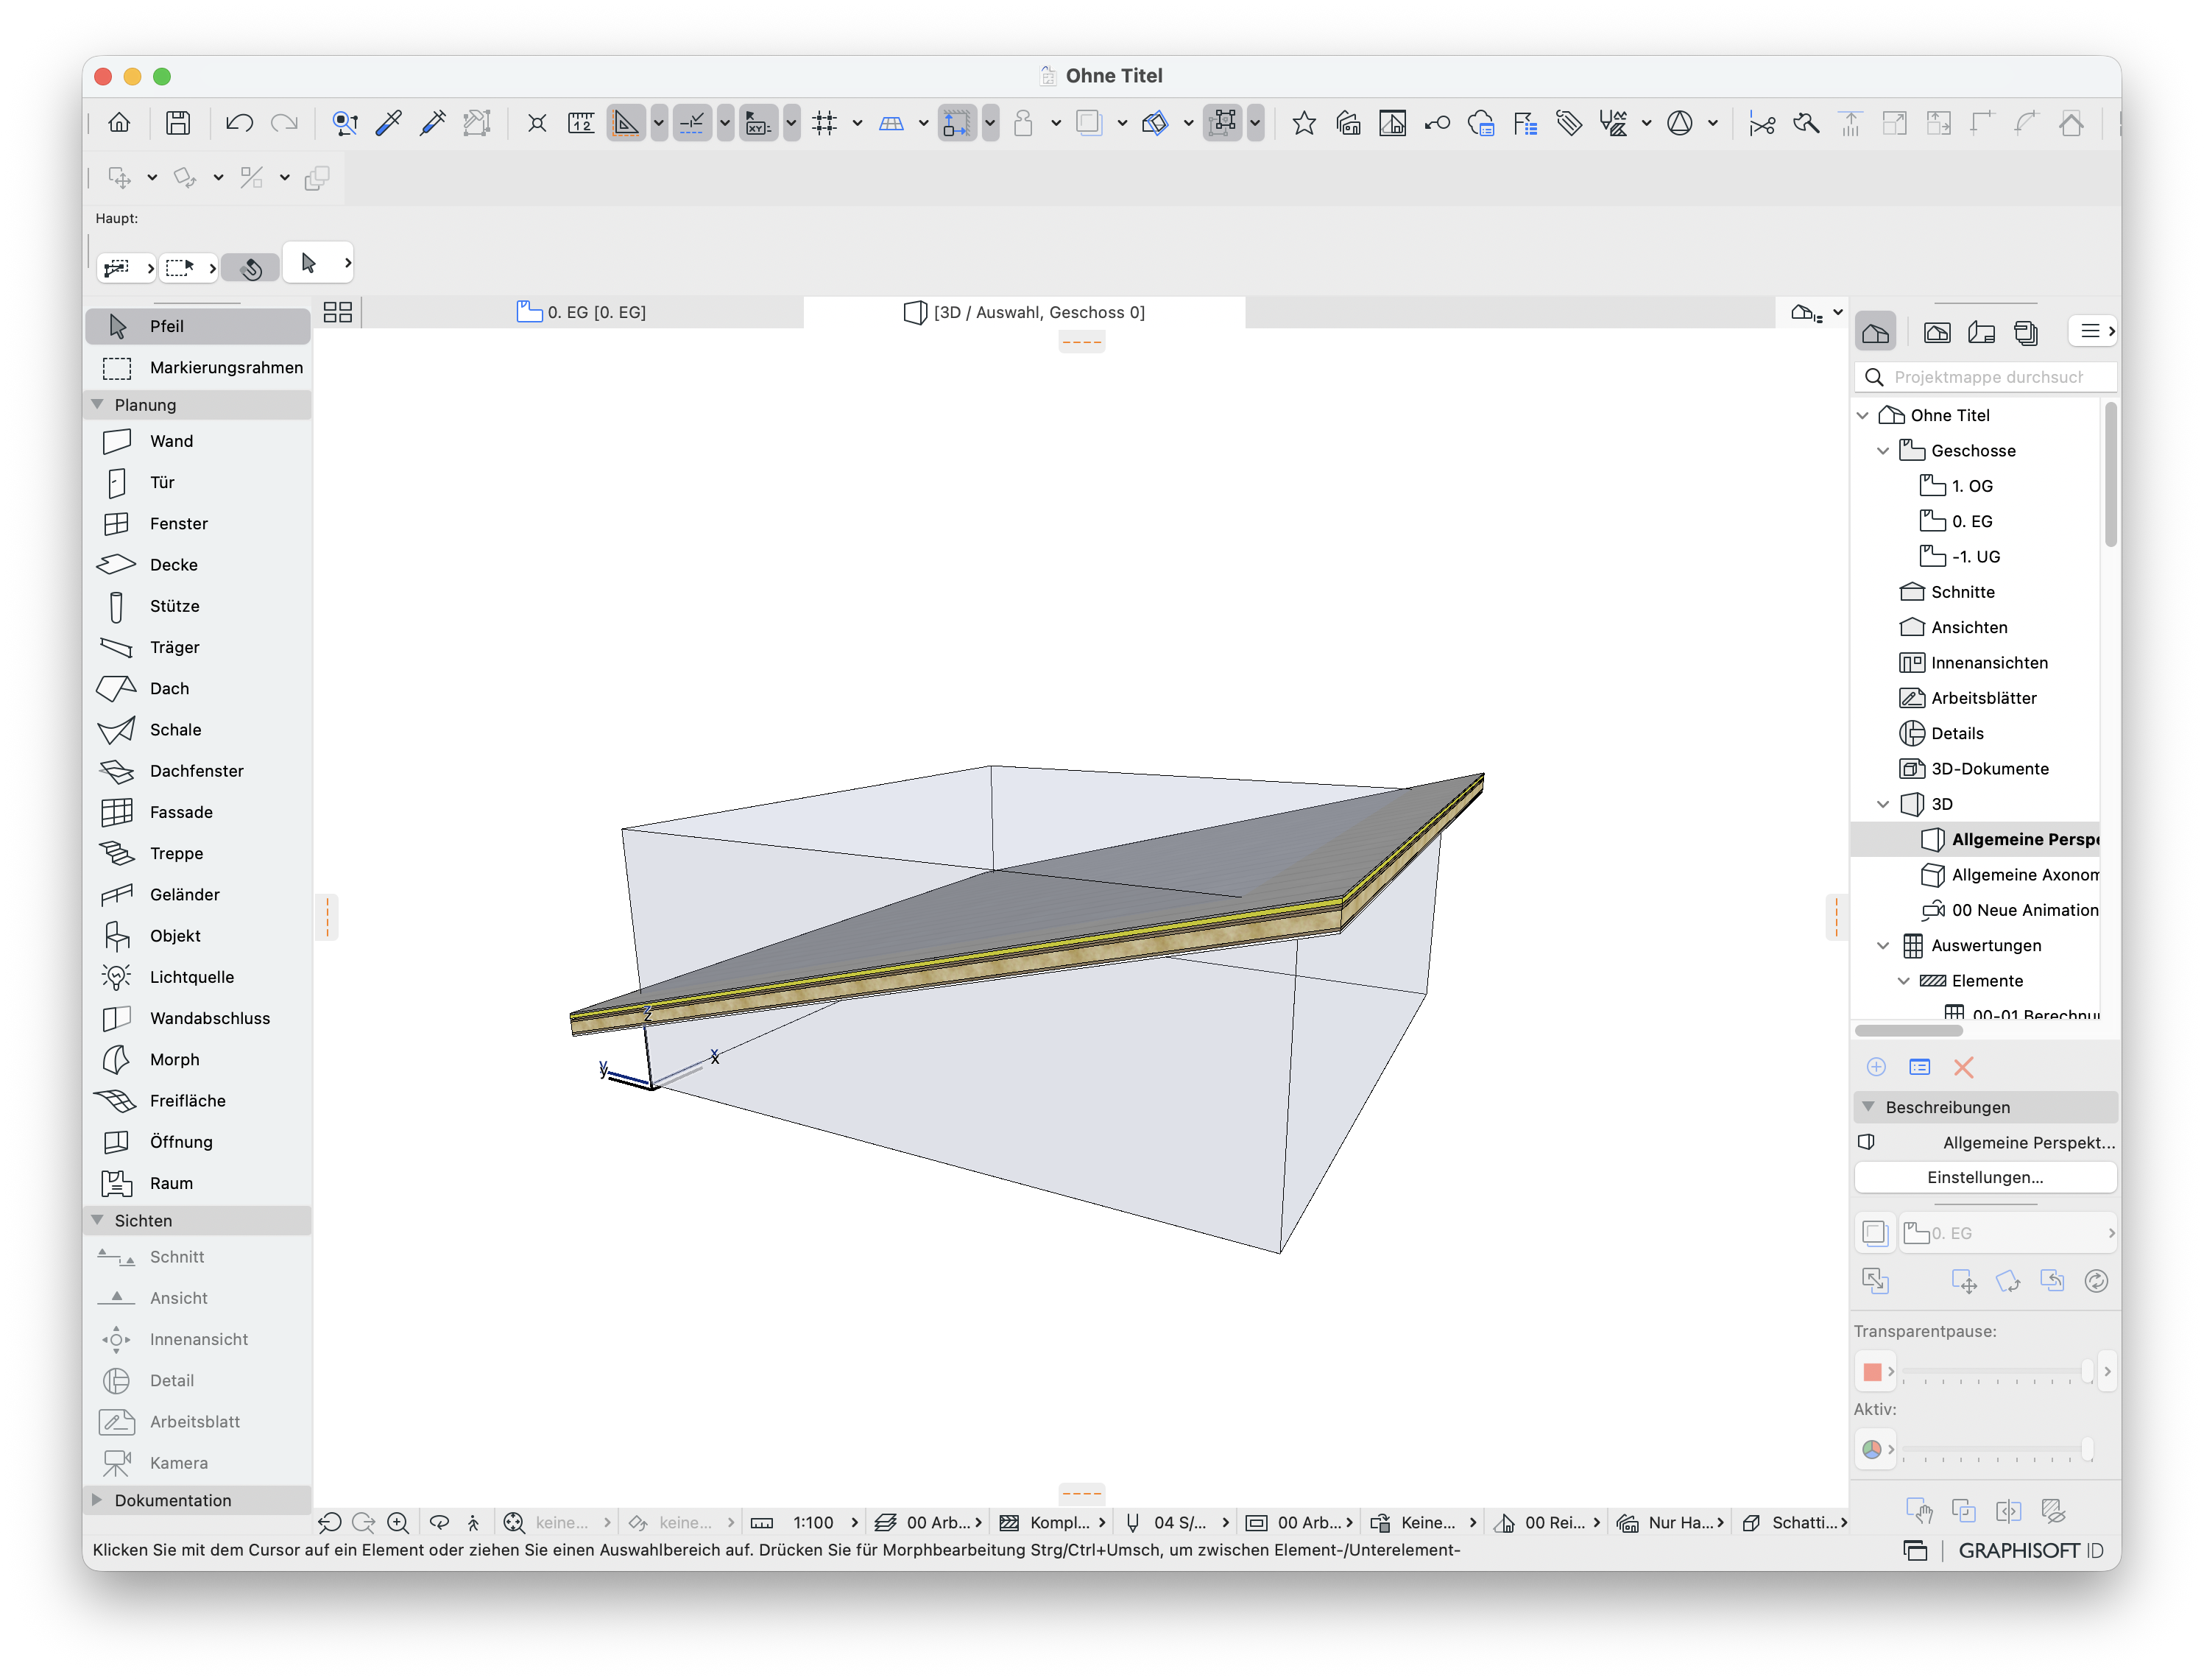Viewport: 2204px width, 1680px height.
Task: Select the Träger tool
Action: pos(198,647)
